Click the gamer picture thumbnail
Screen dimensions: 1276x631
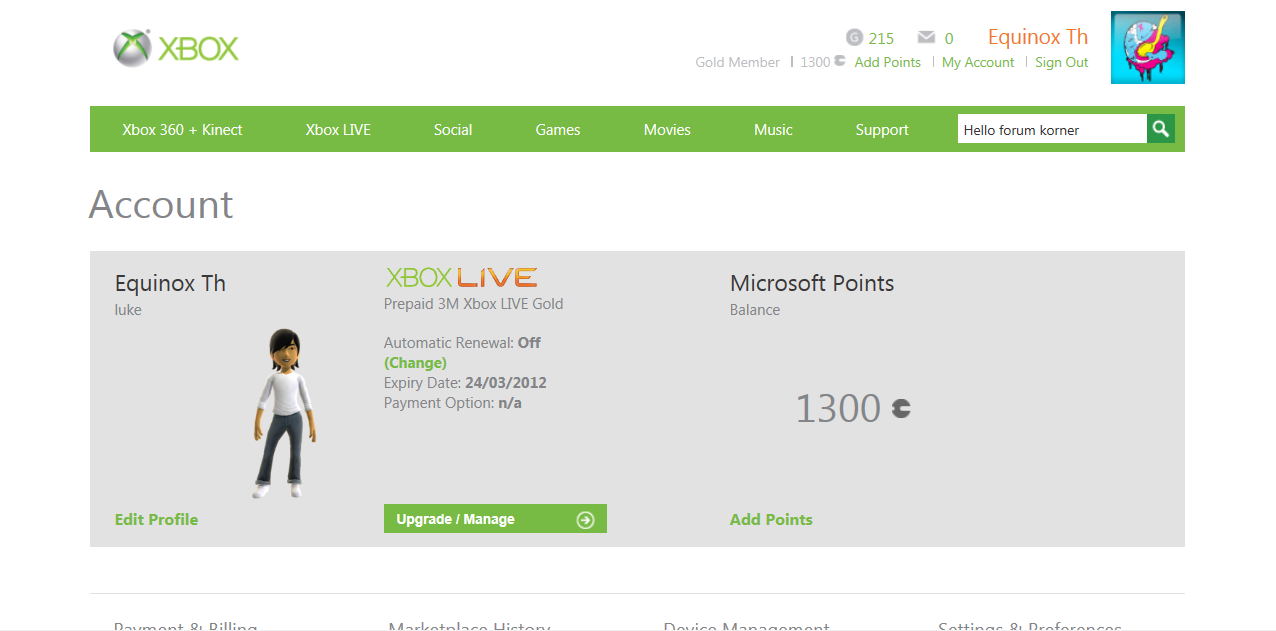1148,48
